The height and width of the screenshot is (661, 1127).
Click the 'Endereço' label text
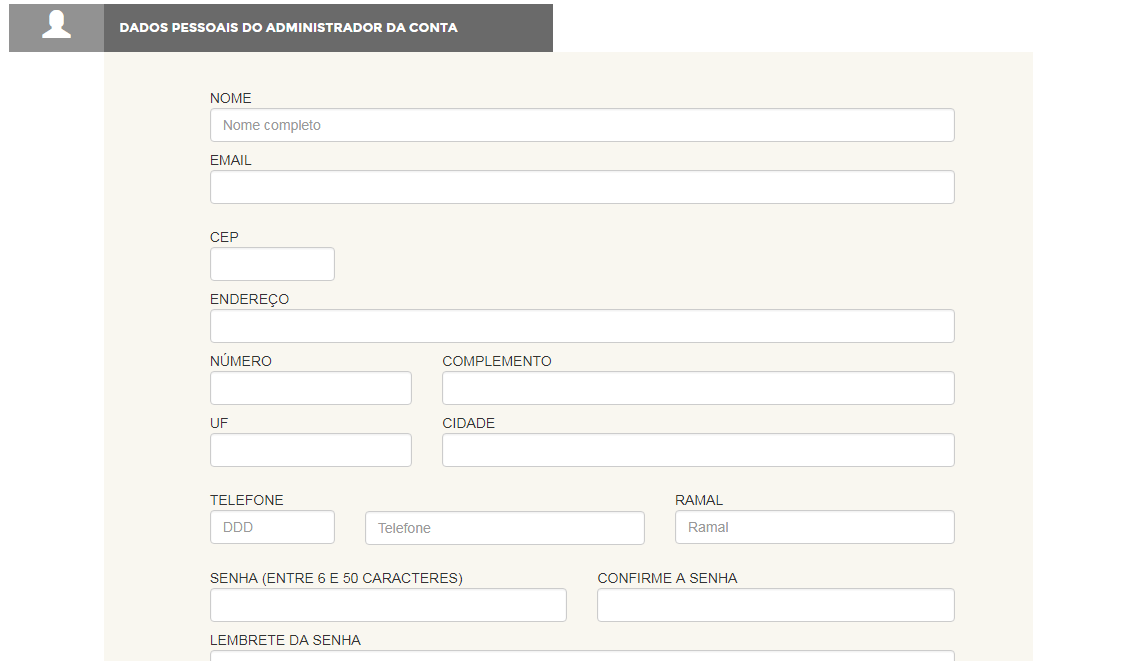[x=249, y=299]
